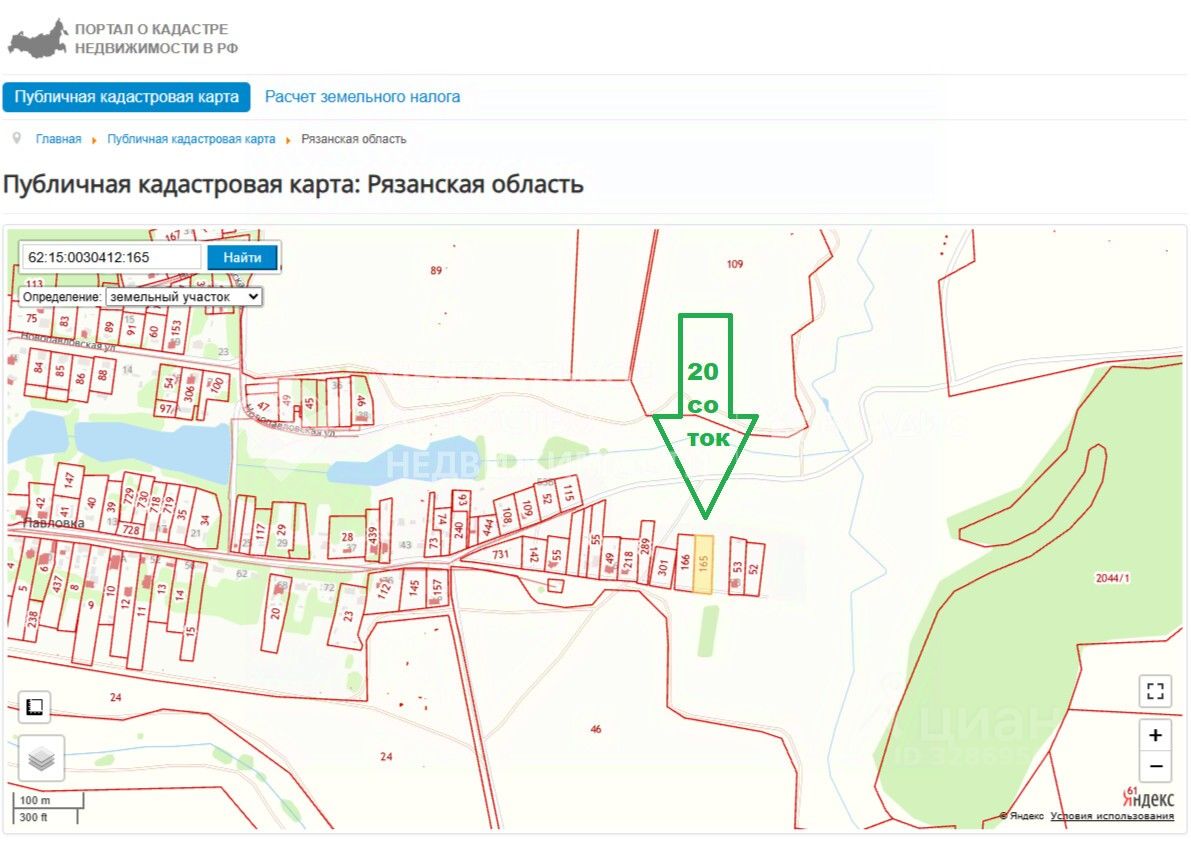
Task: Select parcel 301 on the map
Action: pyautogui.click(x=662, y=567)
